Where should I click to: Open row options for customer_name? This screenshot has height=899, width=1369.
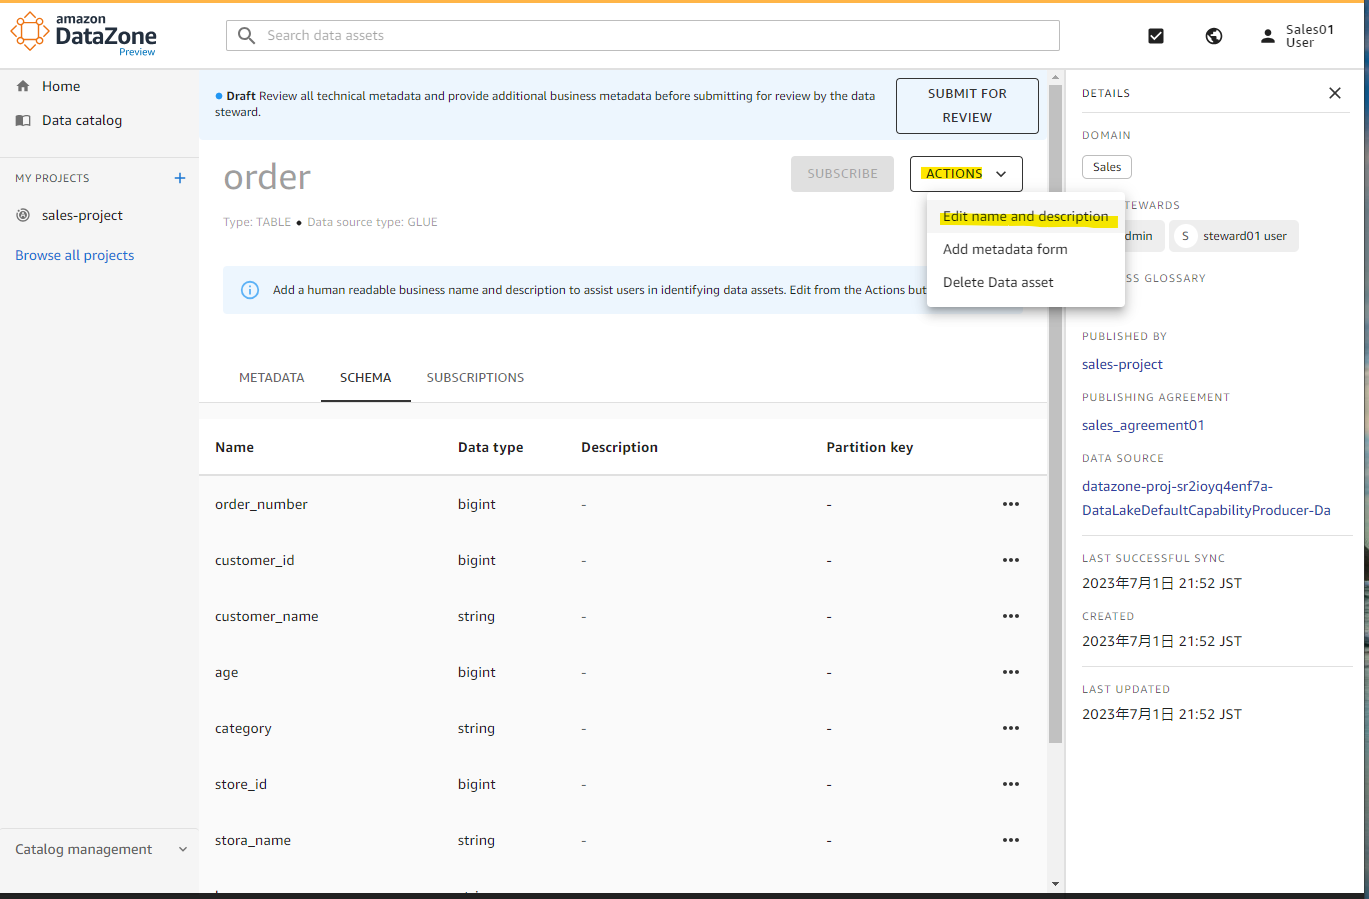click(1011, 616)
